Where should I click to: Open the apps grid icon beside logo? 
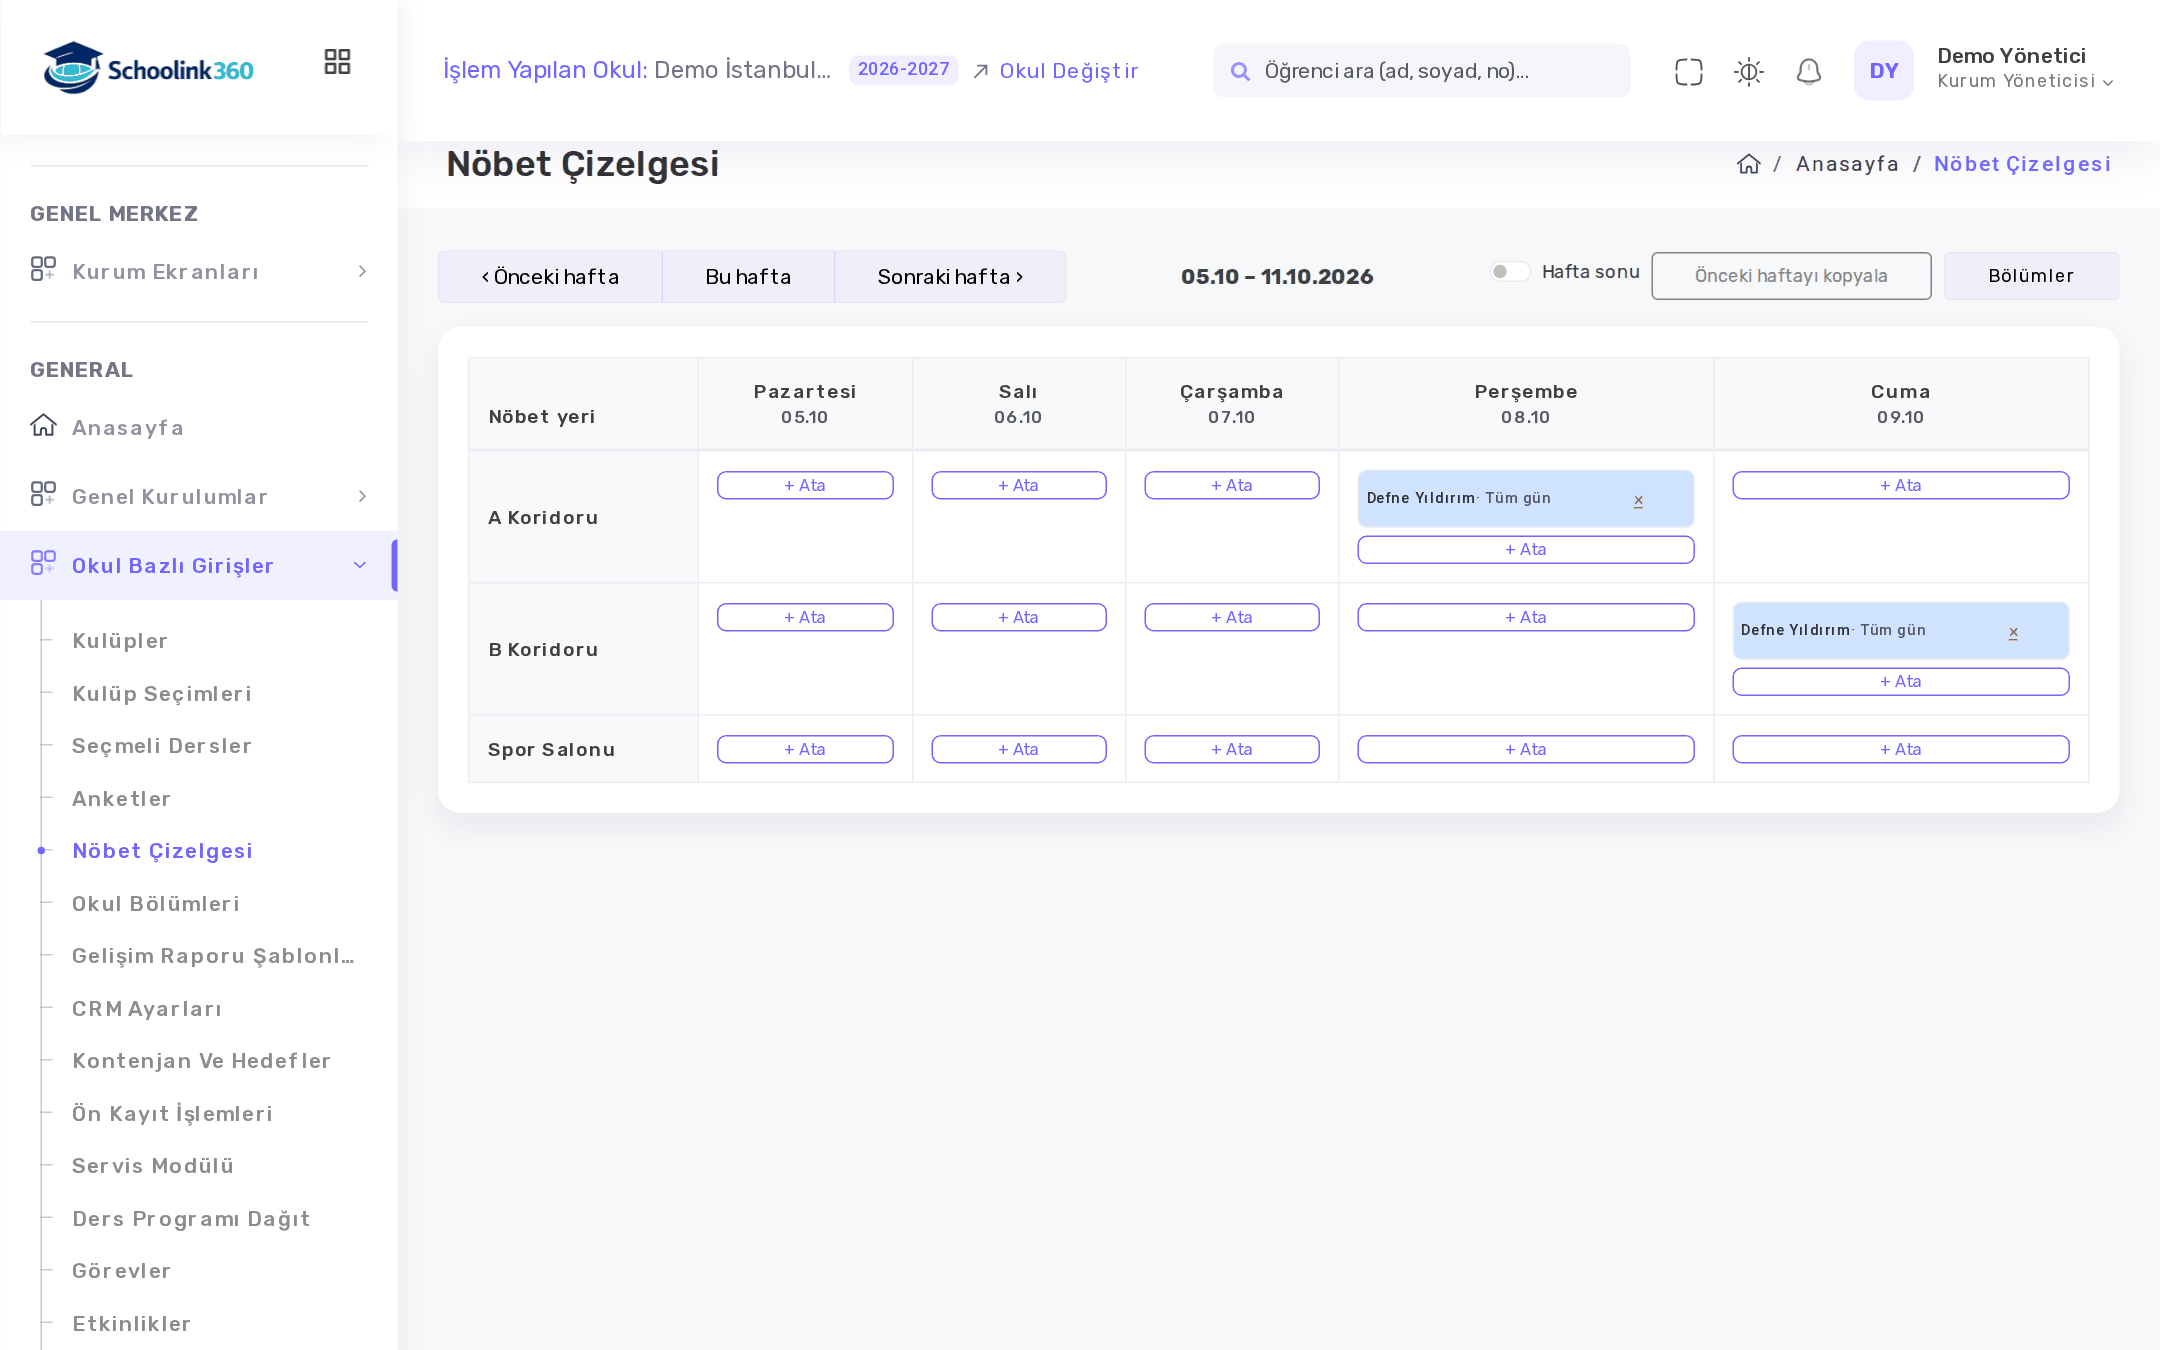coord(337,62)
